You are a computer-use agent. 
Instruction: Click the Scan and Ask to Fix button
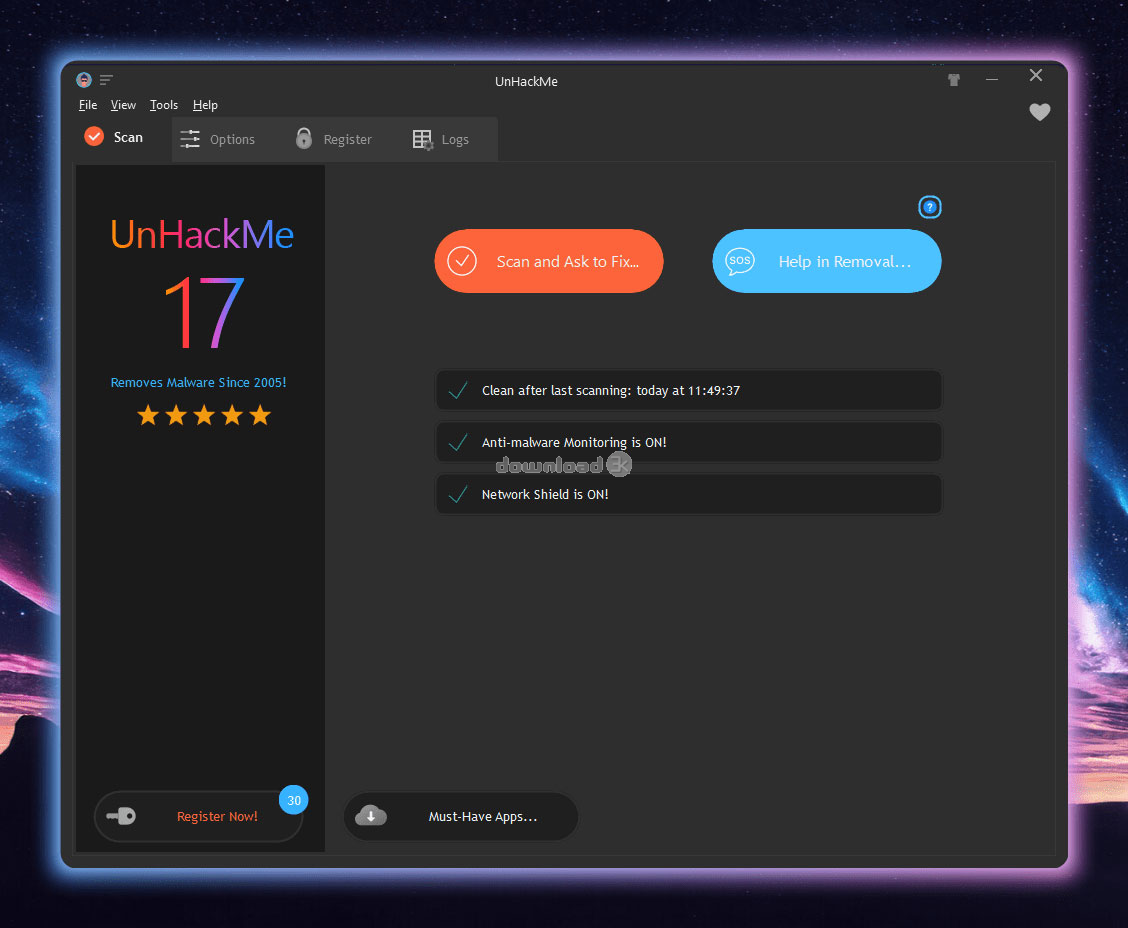[549, 261]
